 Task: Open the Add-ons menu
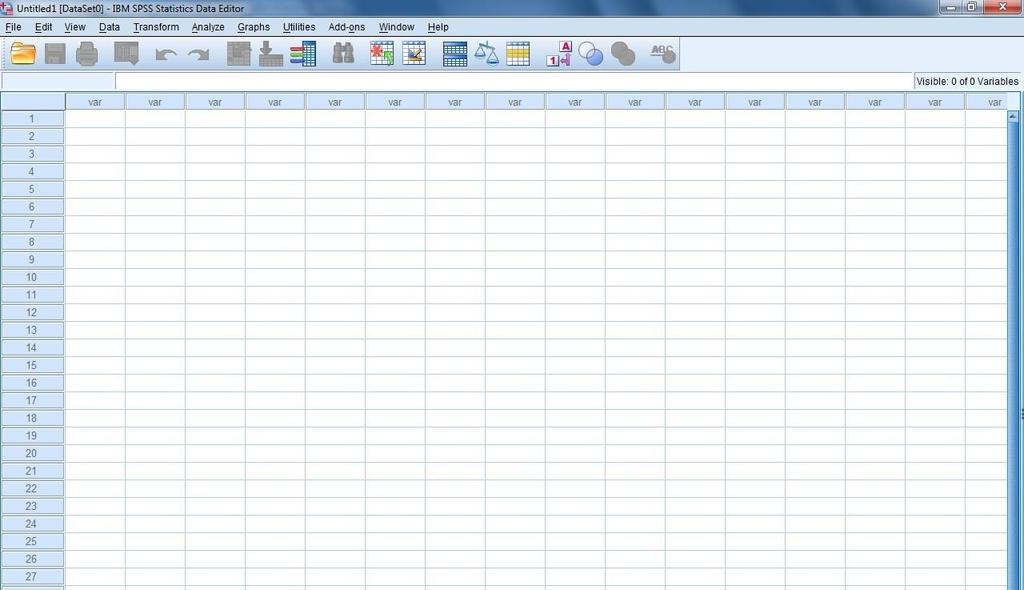[347, 27]
